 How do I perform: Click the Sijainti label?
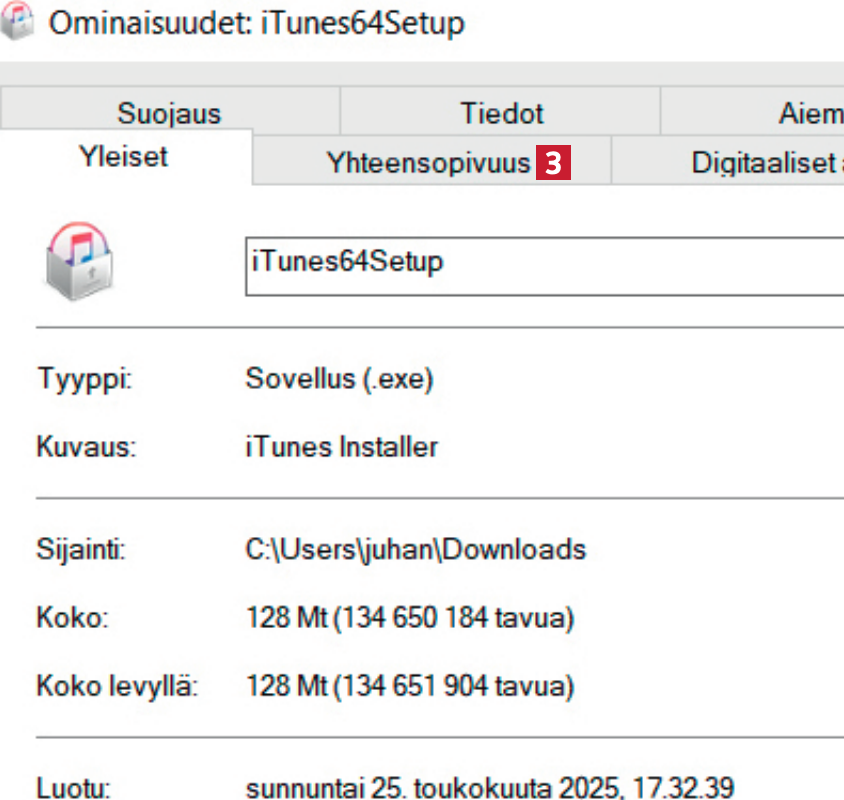[x=81, y=549]
